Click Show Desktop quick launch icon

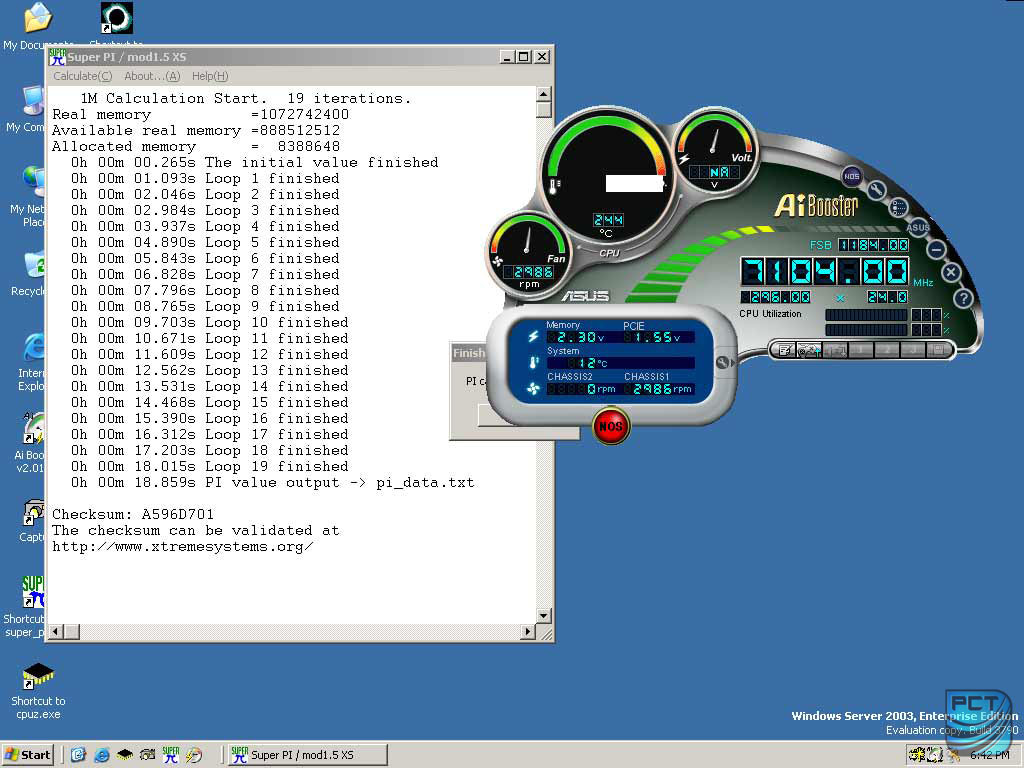pyautogui.click(x=78, y=755)
